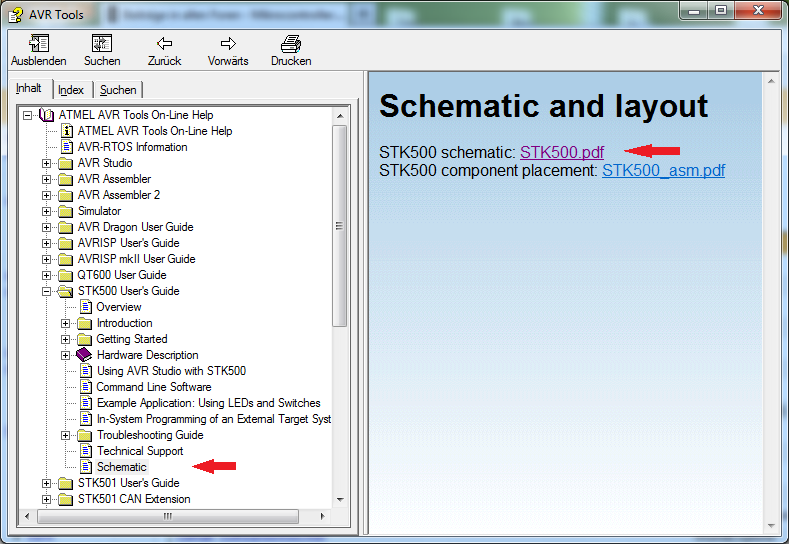Click the tree's scroll down arrow
Viewport: 789px width, 544px height.
click(340, 500)
